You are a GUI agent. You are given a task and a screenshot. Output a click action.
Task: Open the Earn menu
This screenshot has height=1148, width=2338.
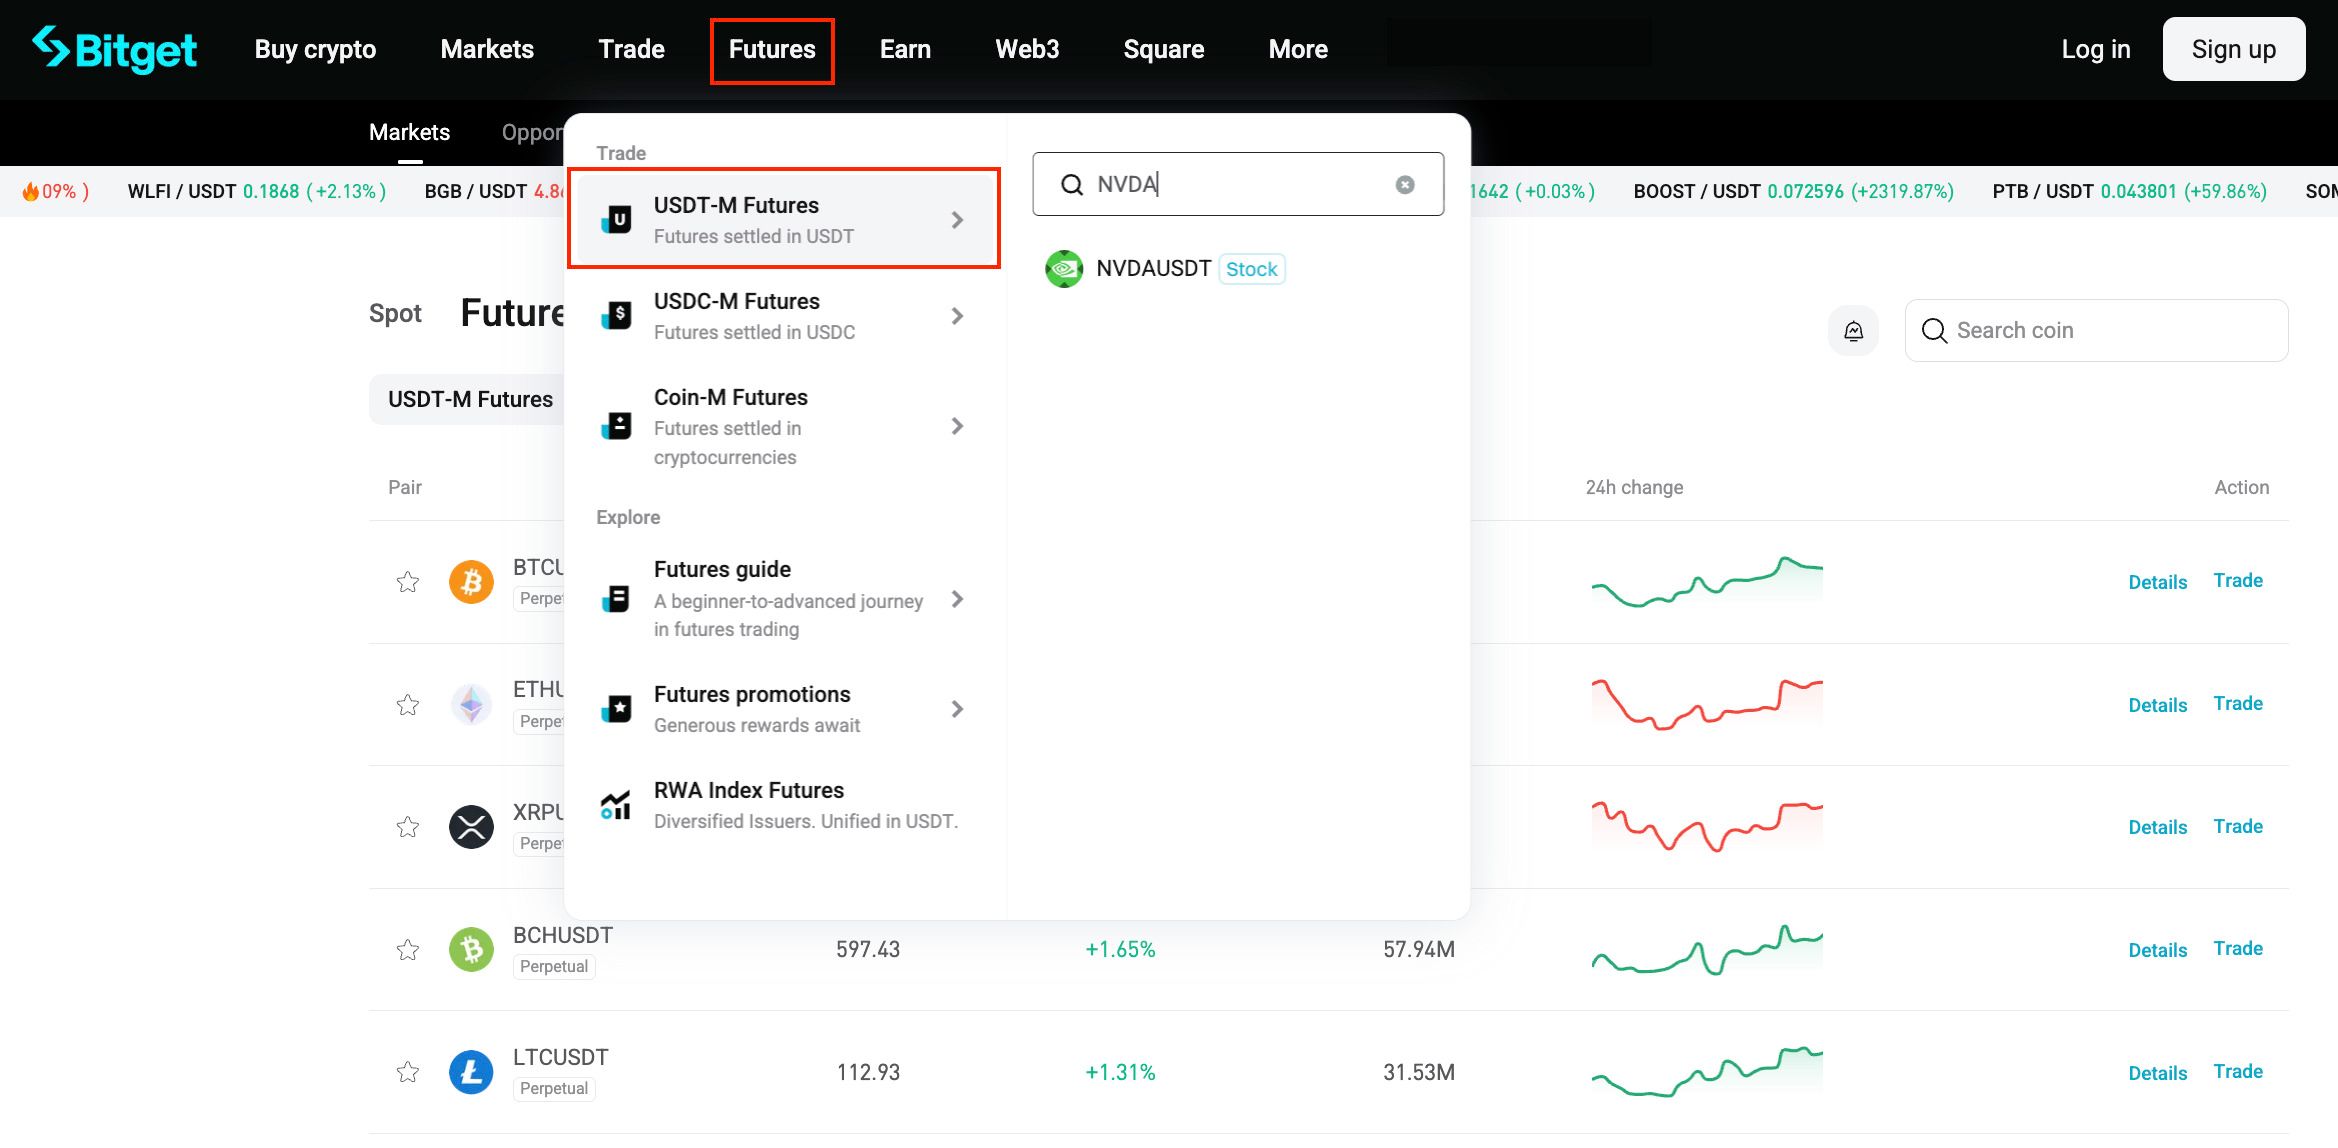(x=905, y=49)
